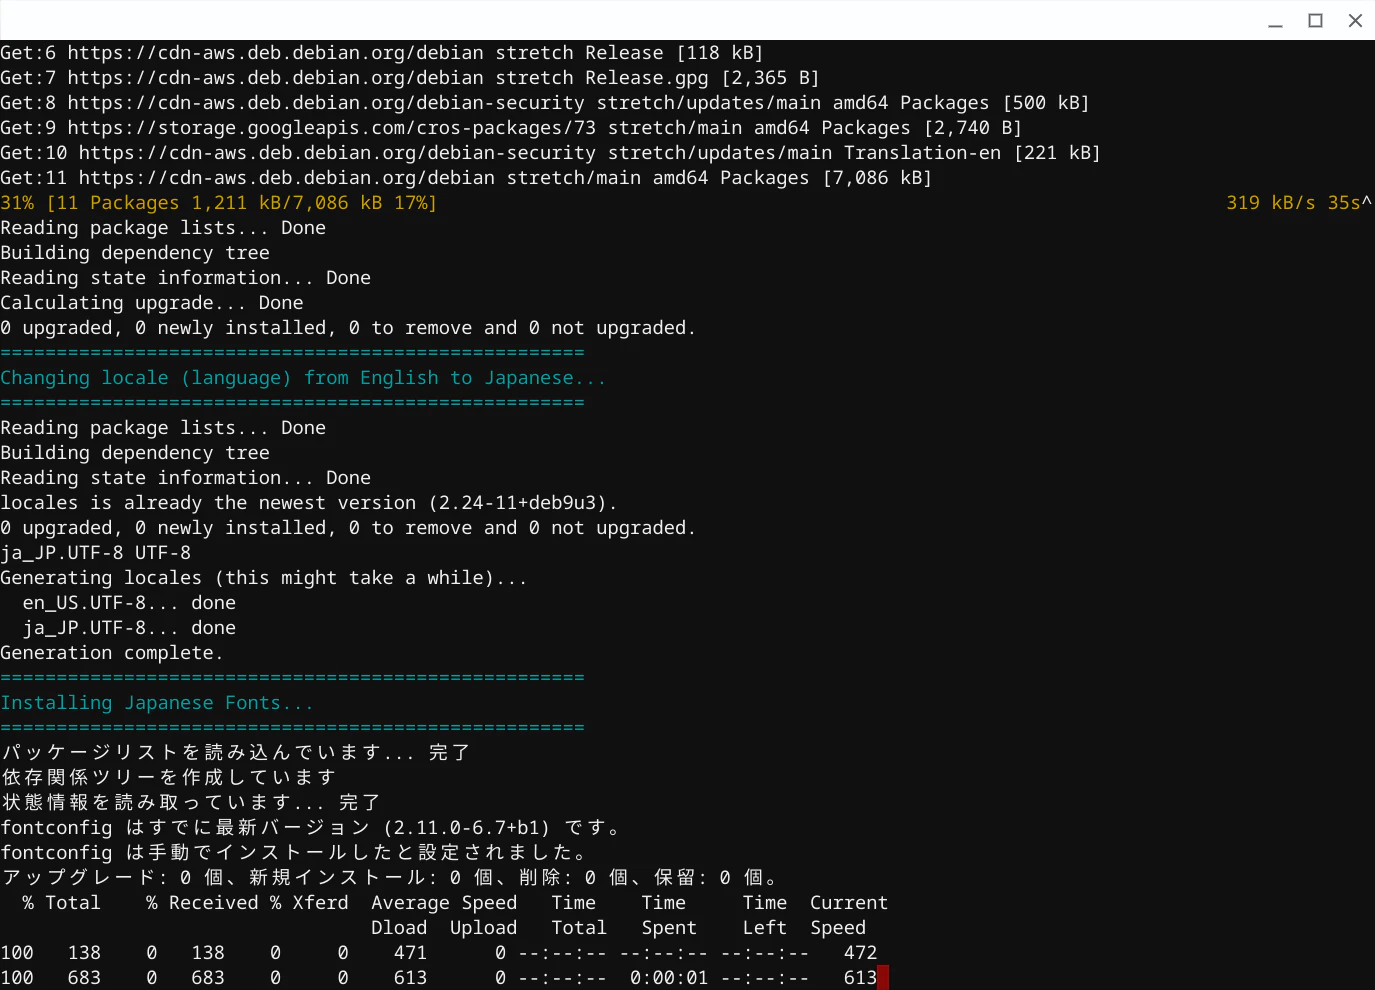1375x990 pixels.
Task: Select the "Average Speed" column header
Action: point(444,903)
